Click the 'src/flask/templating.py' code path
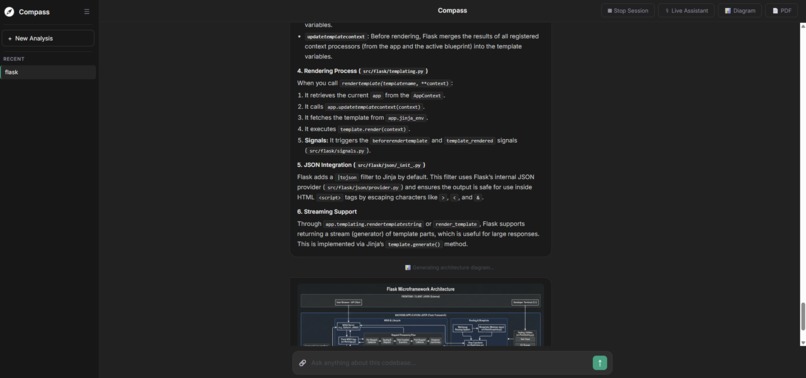Image resolution: width=806 pixels, height=378 pixels. (392, 71)
